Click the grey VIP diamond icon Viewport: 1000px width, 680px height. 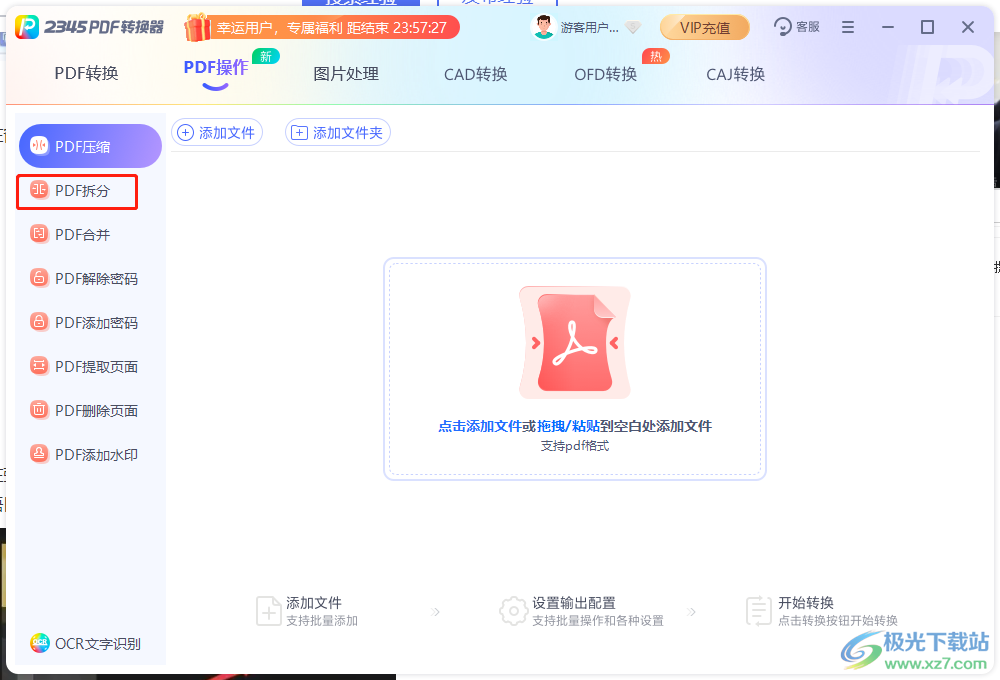coord(633,27)
